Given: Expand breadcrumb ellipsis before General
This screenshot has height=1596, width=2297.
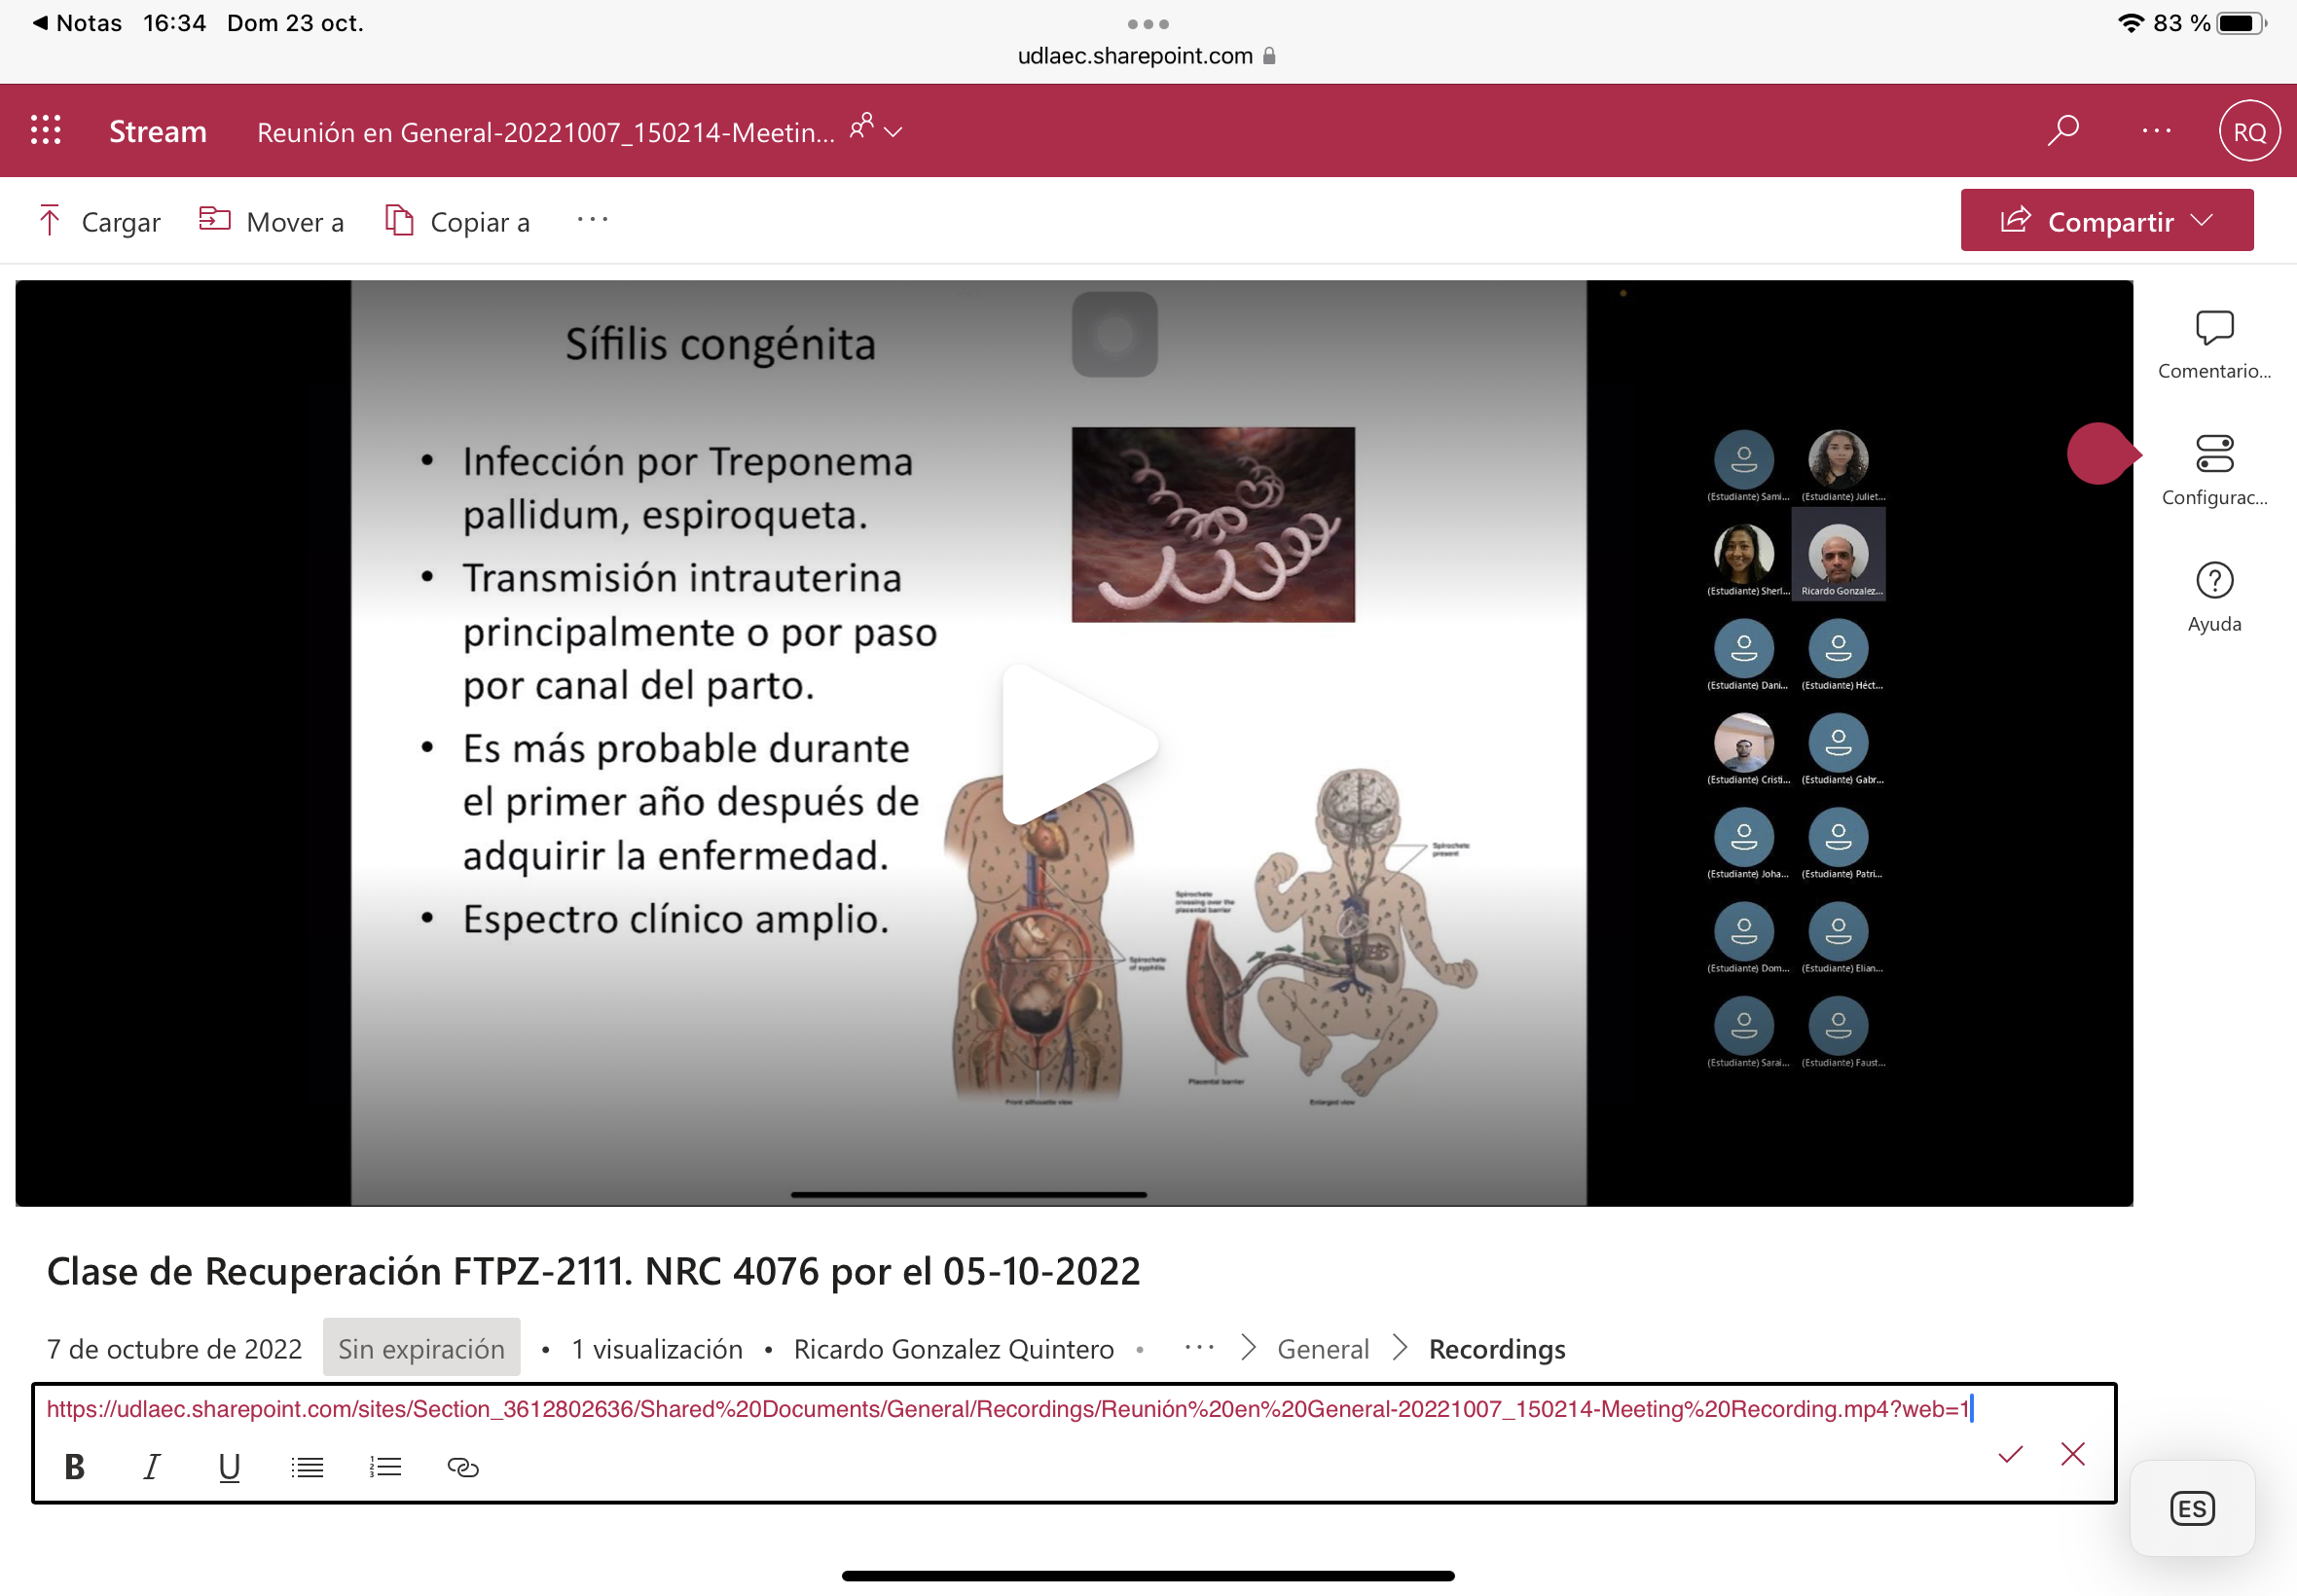Looking at the screenshot, I should coord(1198,1348).
